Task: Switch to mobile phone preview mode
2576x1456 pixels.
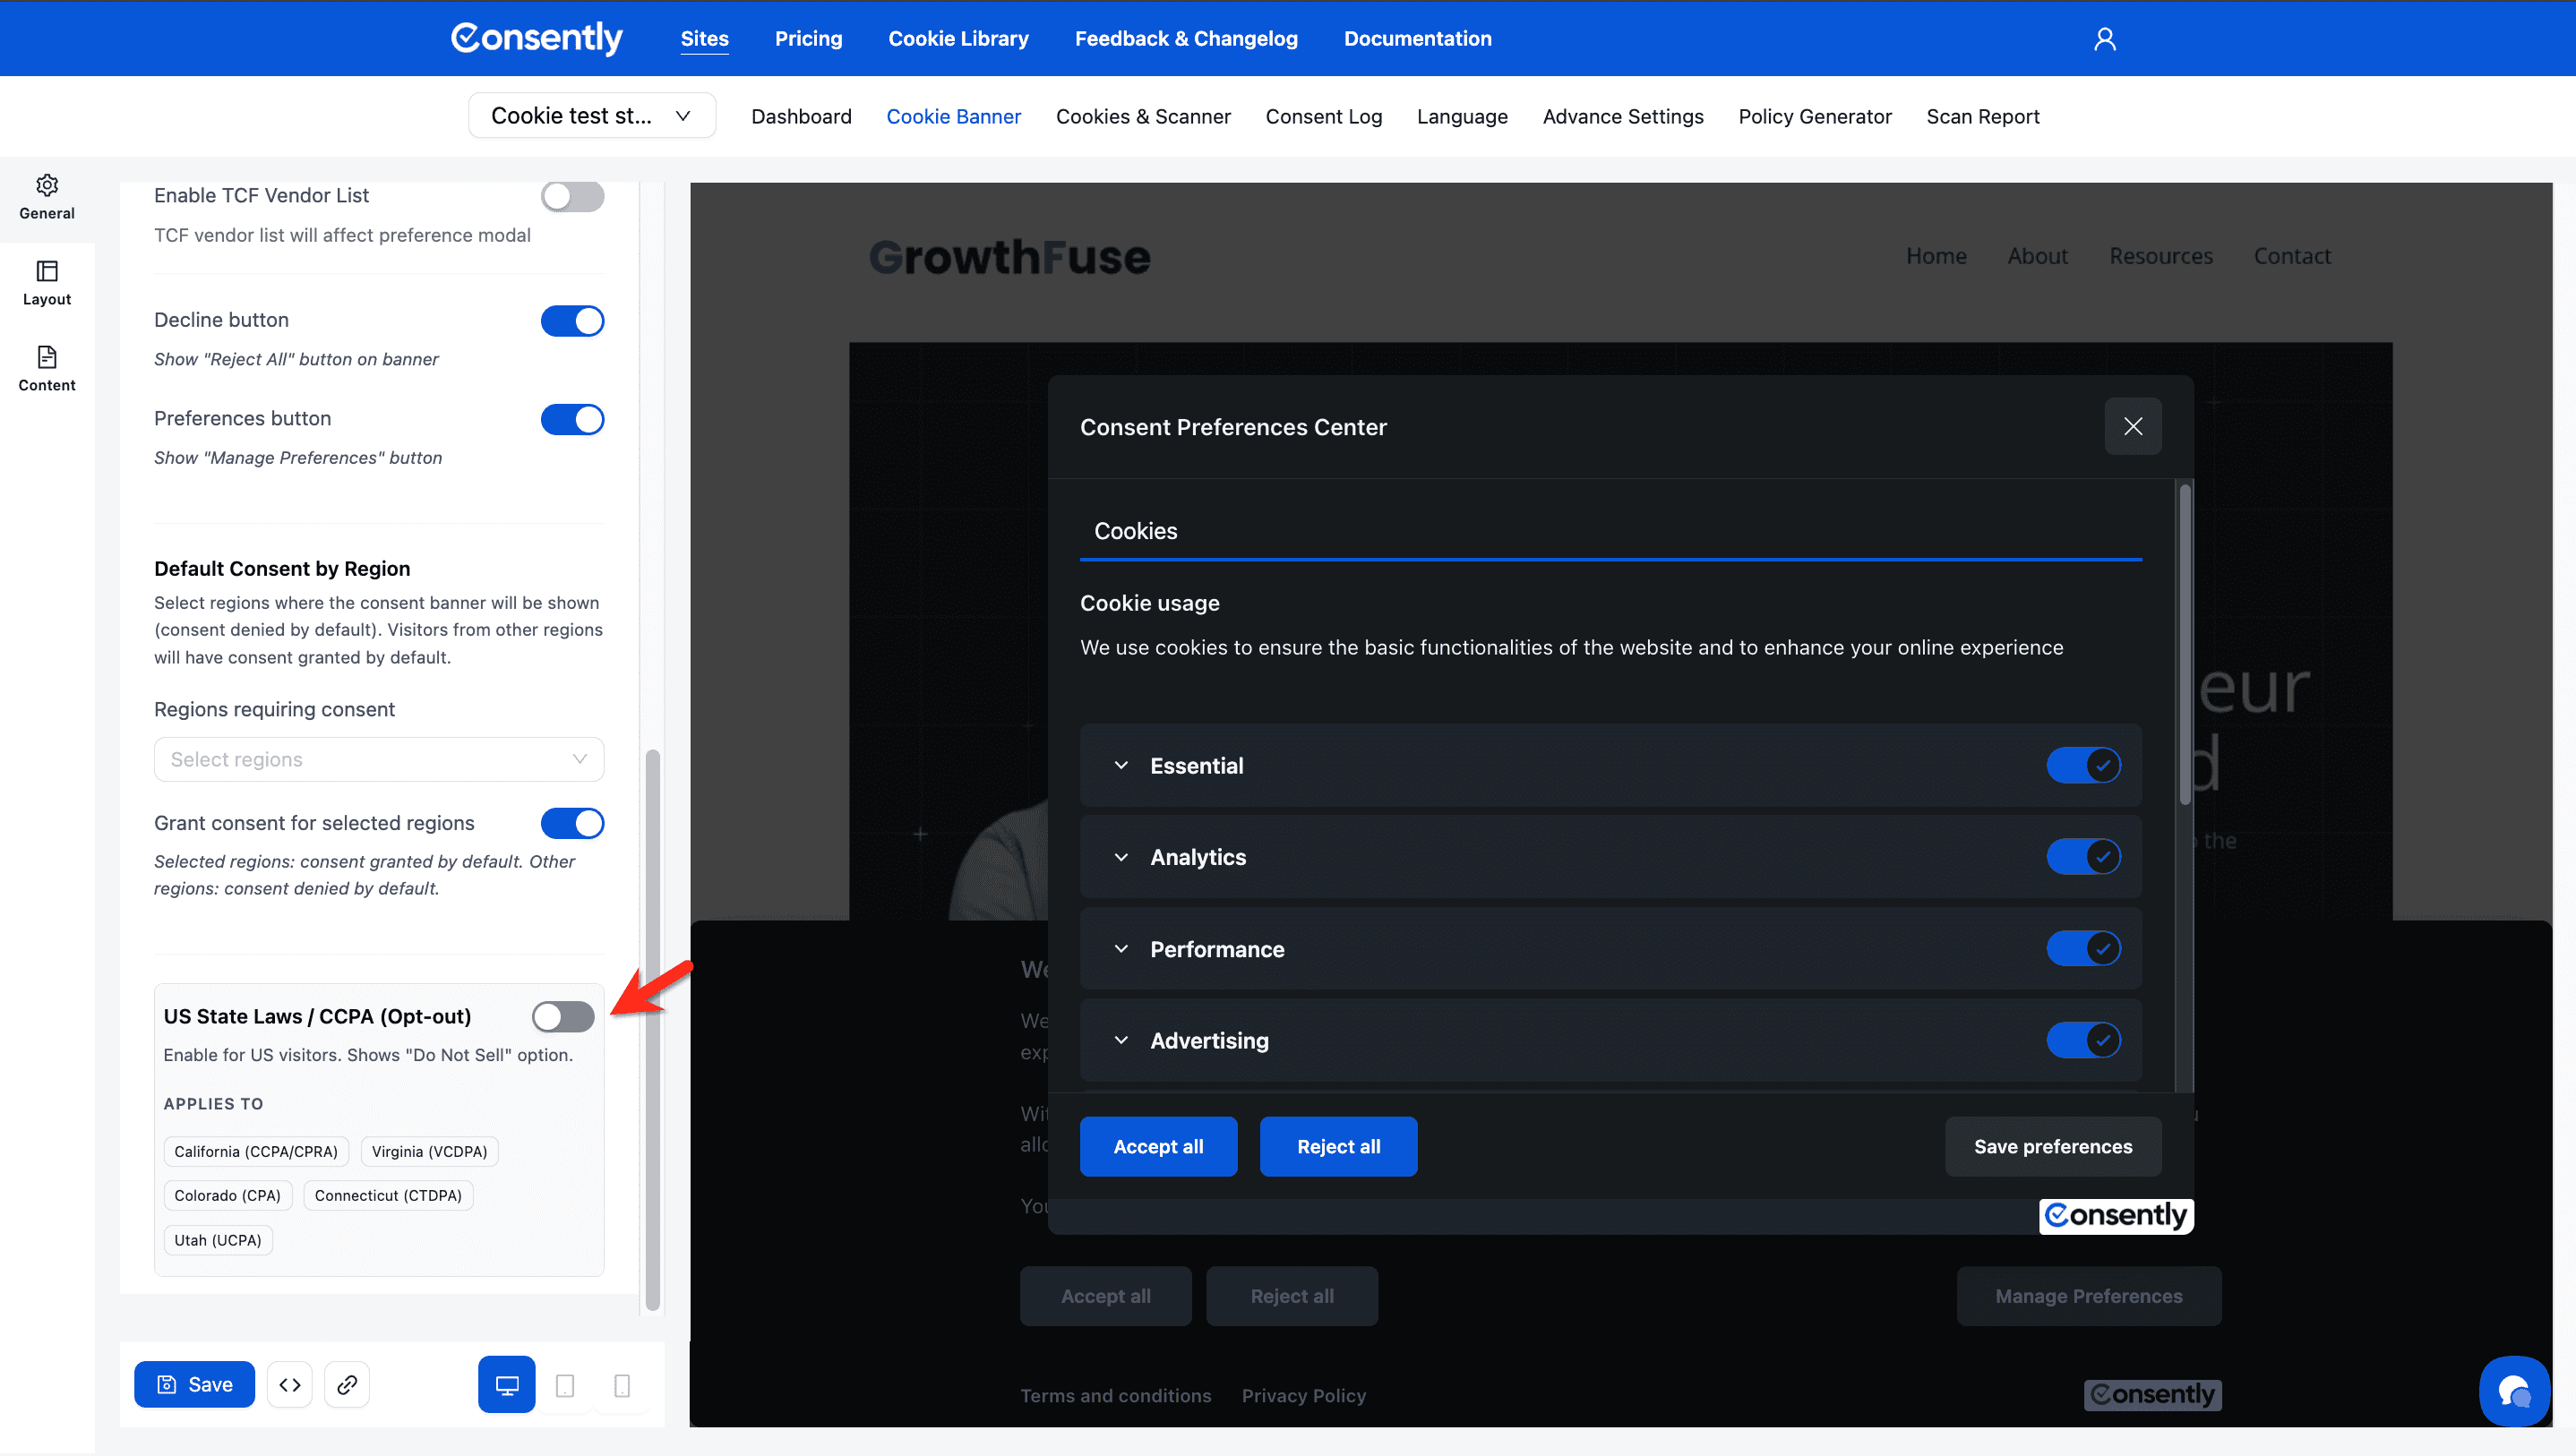Action: (622, 1385)
